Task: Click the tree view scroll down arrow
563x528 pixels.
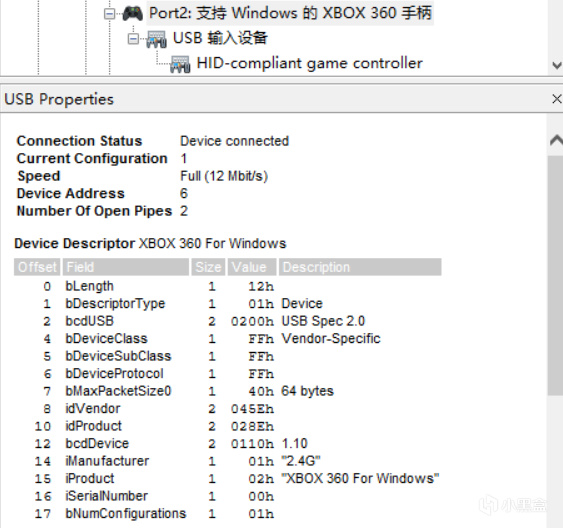Action: [557, 65]
